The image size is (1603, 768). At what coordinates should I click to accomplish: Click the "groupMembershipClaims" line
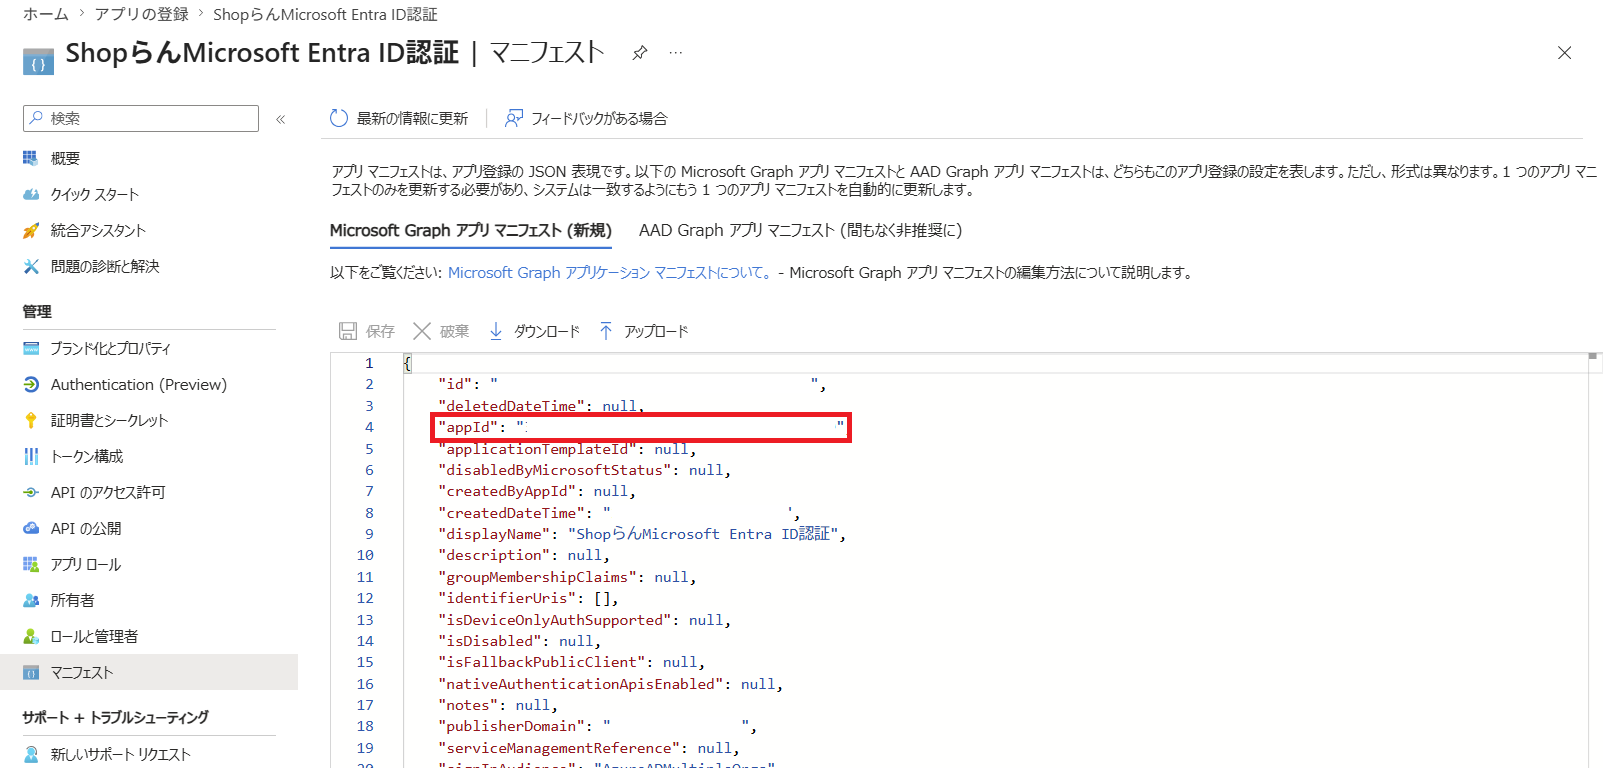tap(567, 577)
